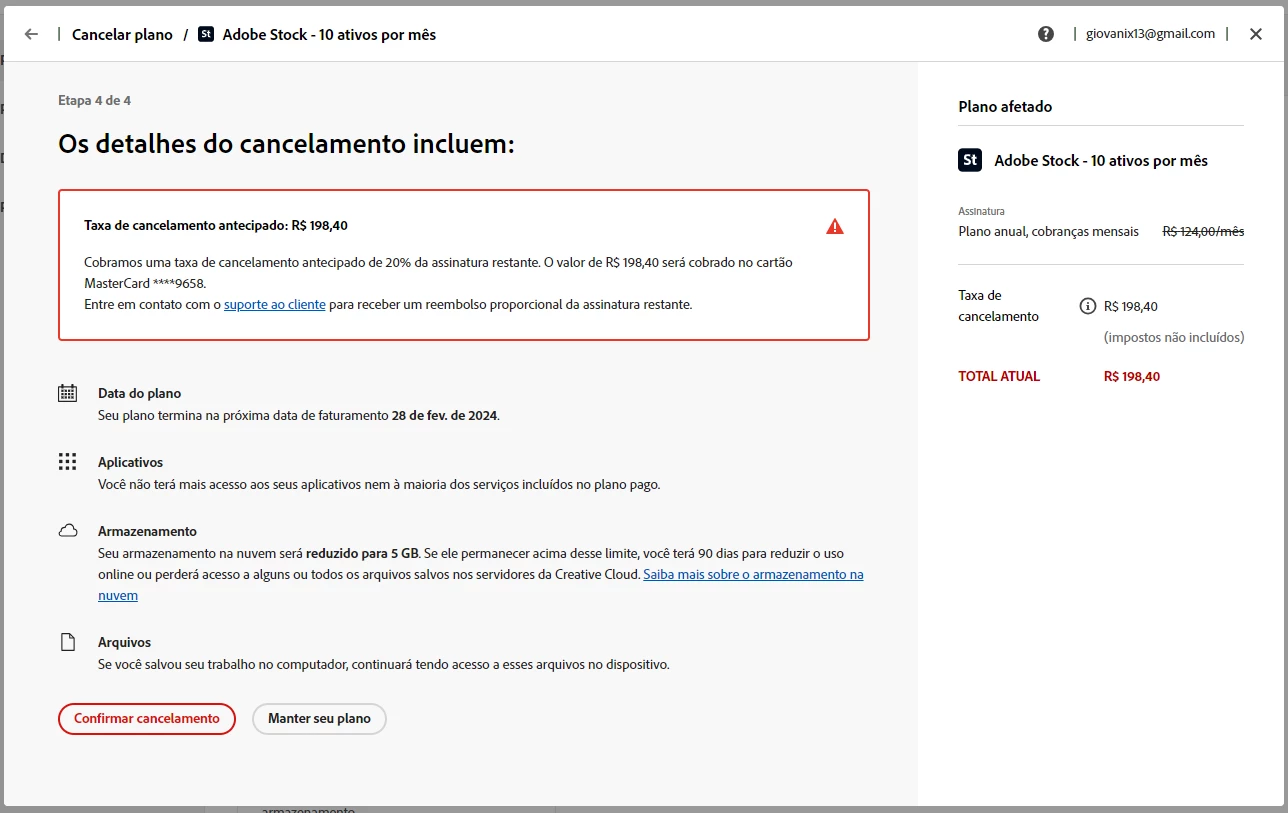The image size is (1288, 813).
Task: Open account menu giovanix13@gmail.com
Action: coord(1150,34)
